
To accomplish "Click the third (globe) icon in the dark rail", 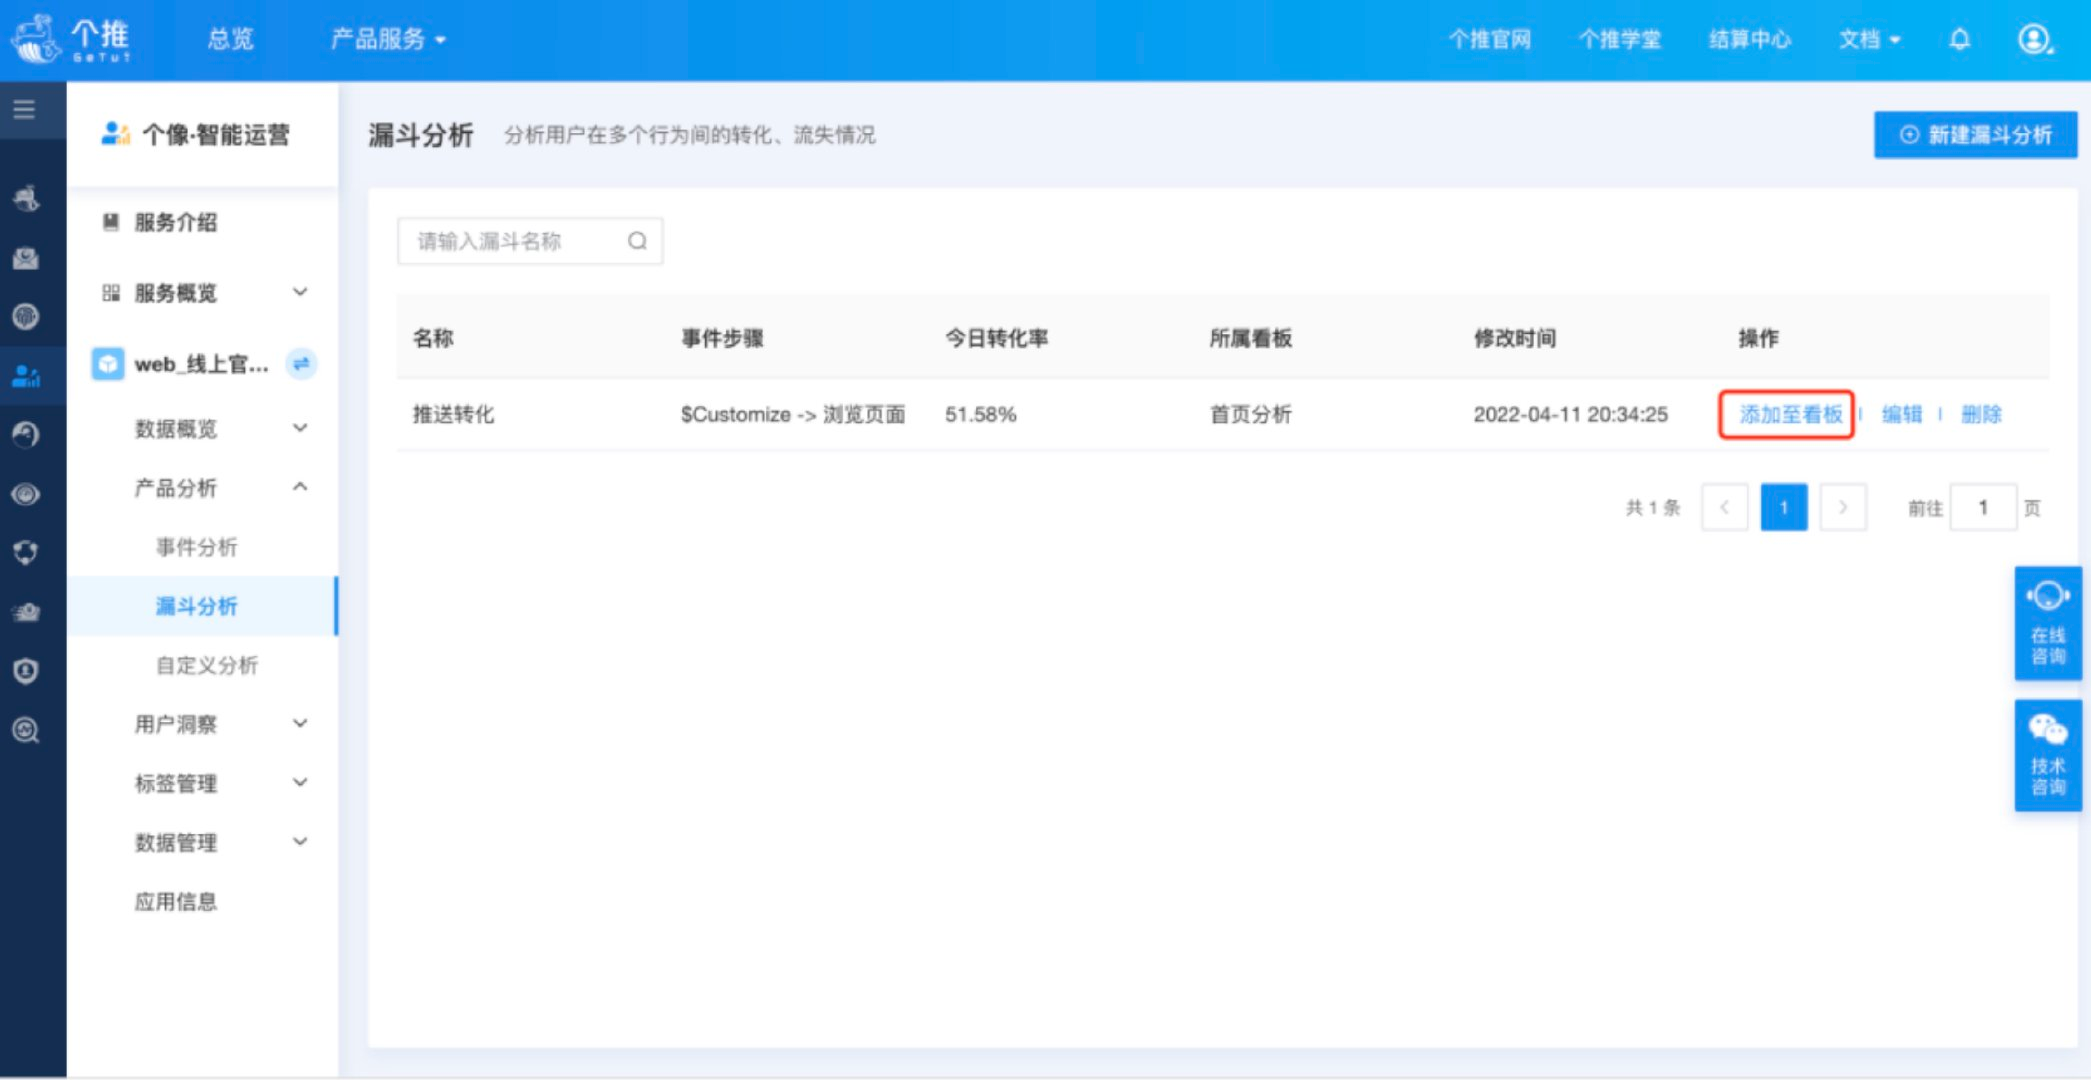I will (x=26, y=317).
